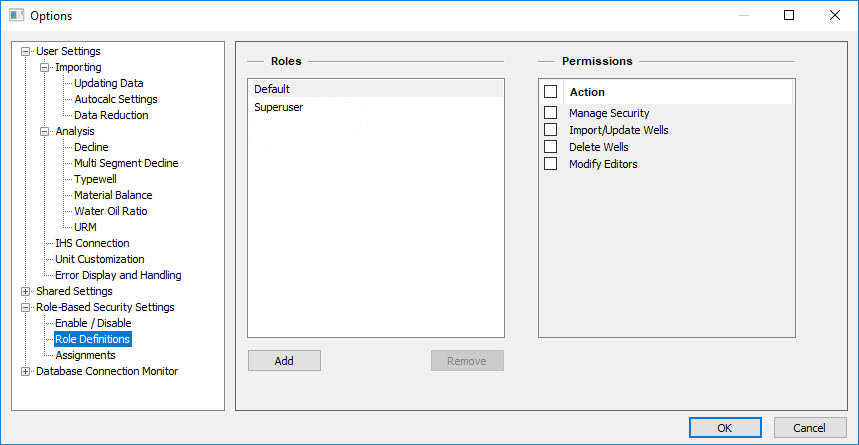Viewport: 859px width, 445px height.
Task: Expand the Shared Settings node
Action: (x=26, y=291)
